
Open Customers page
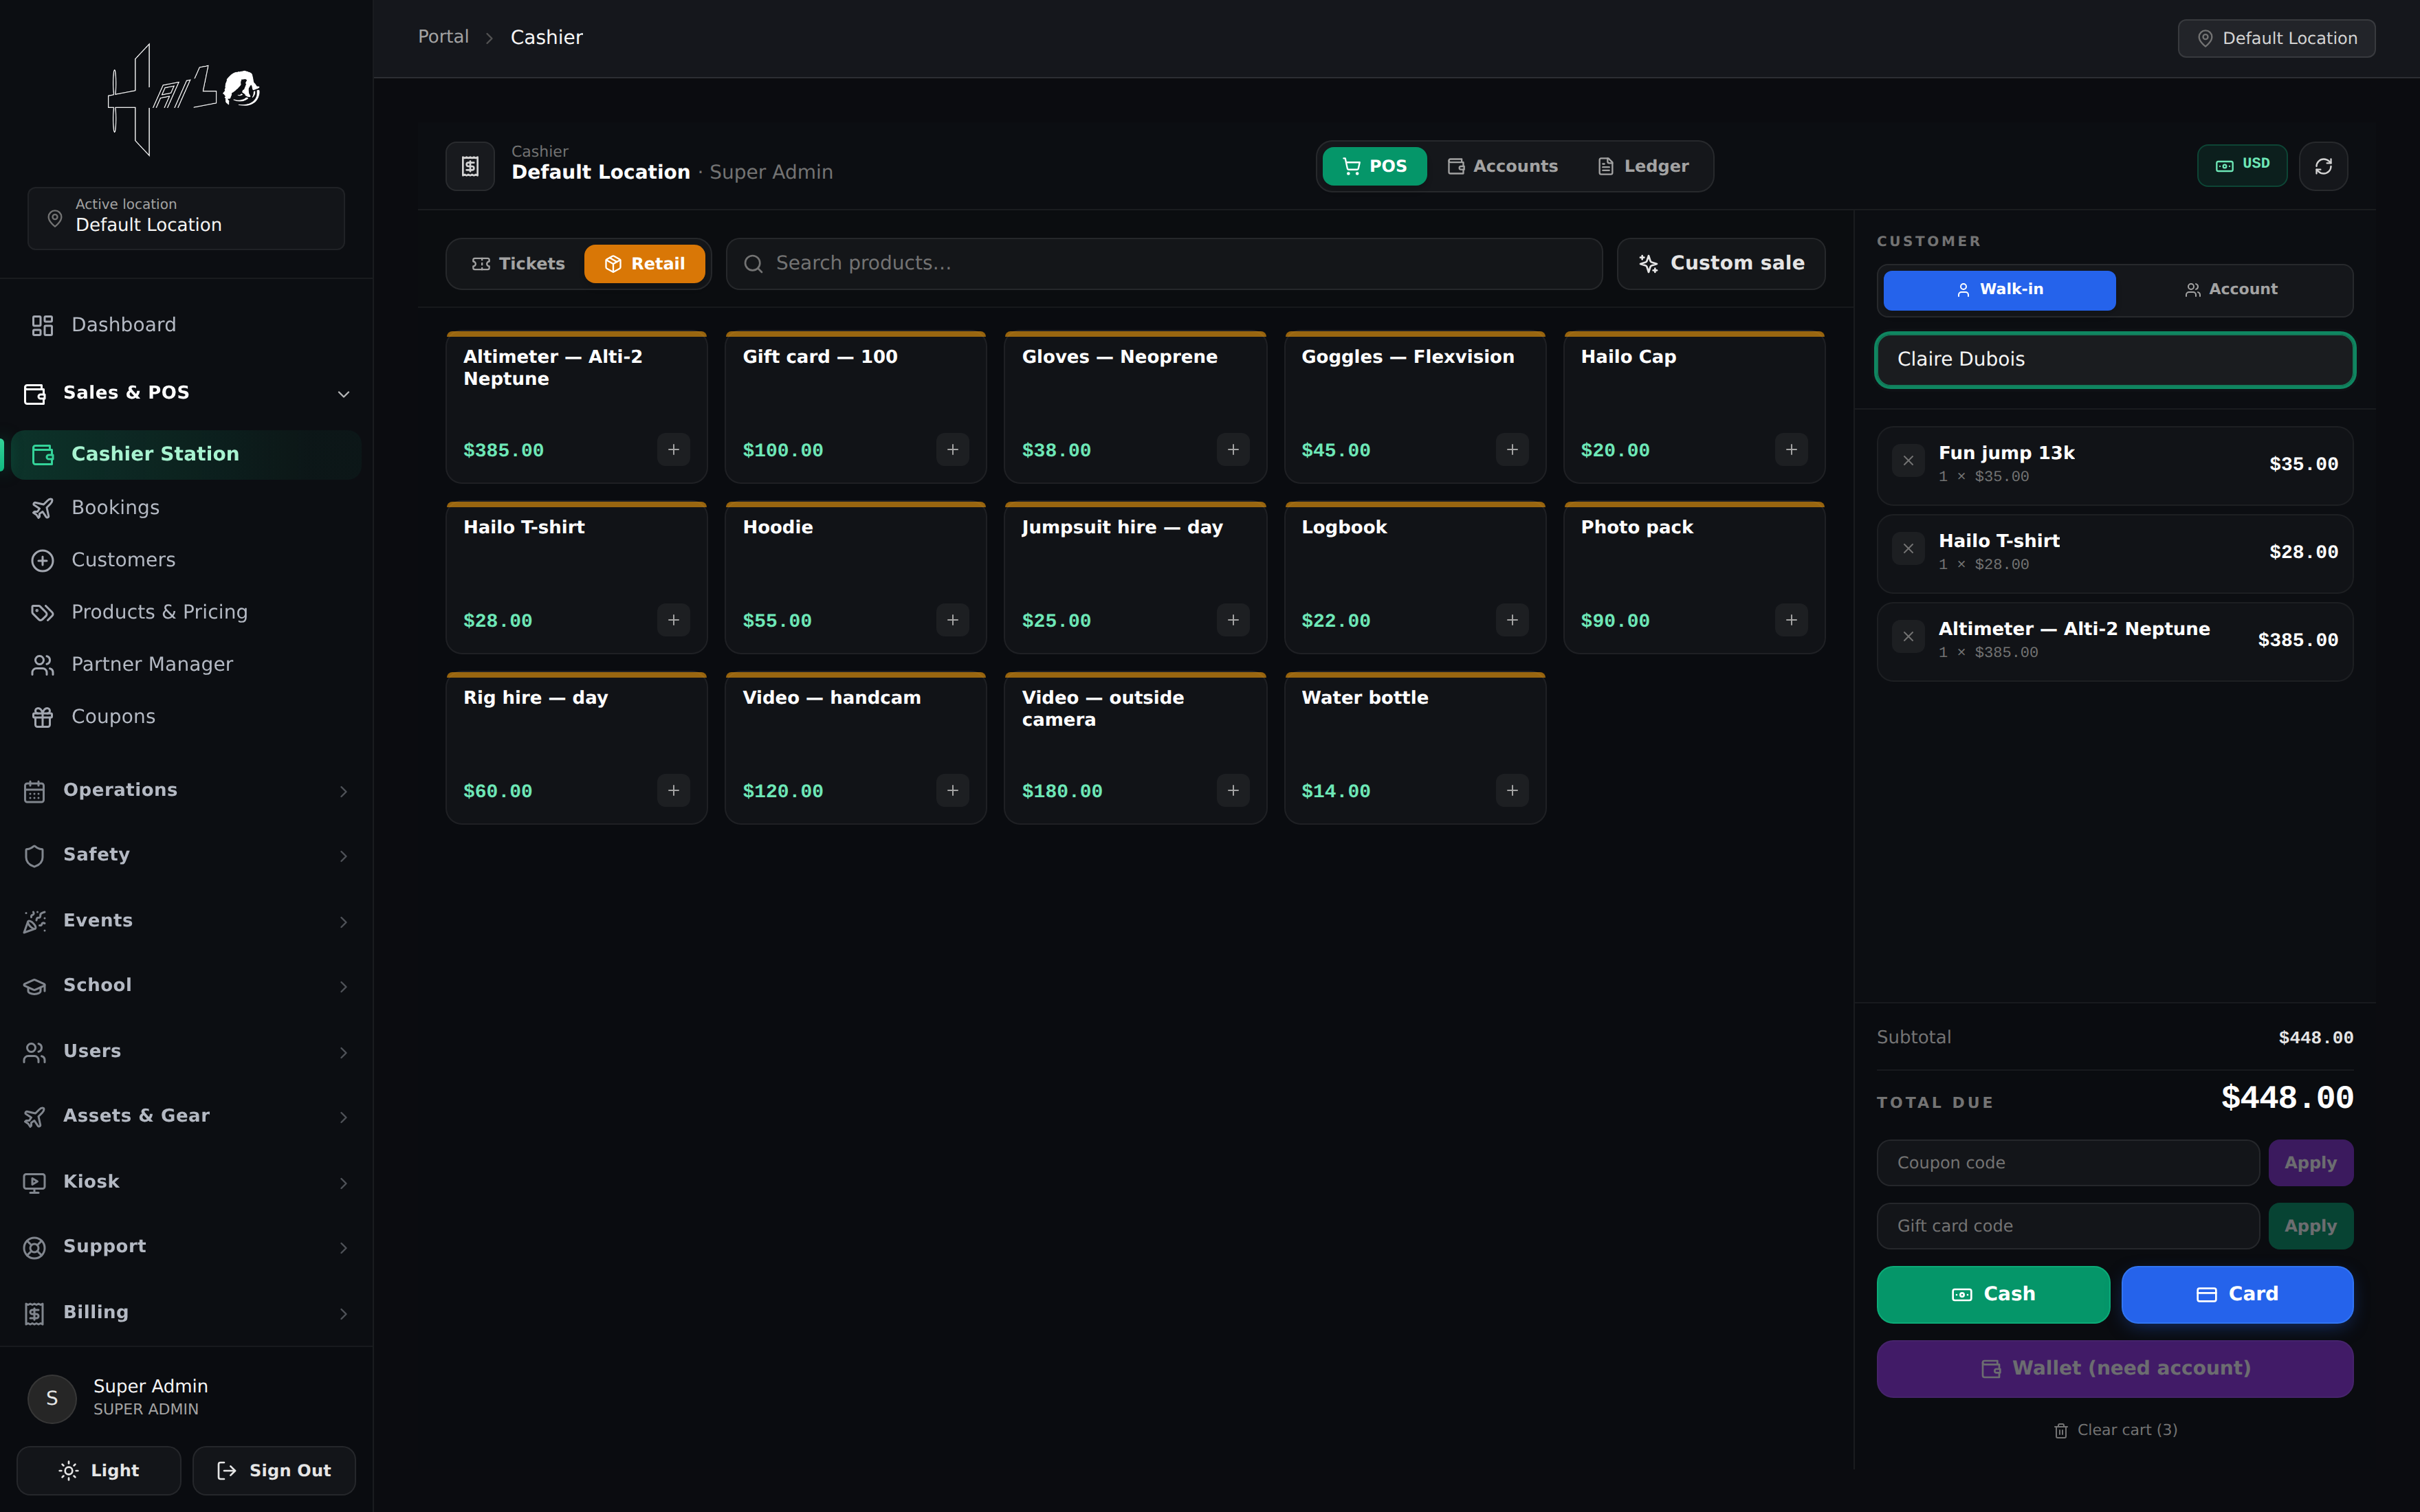pos(186,560)
